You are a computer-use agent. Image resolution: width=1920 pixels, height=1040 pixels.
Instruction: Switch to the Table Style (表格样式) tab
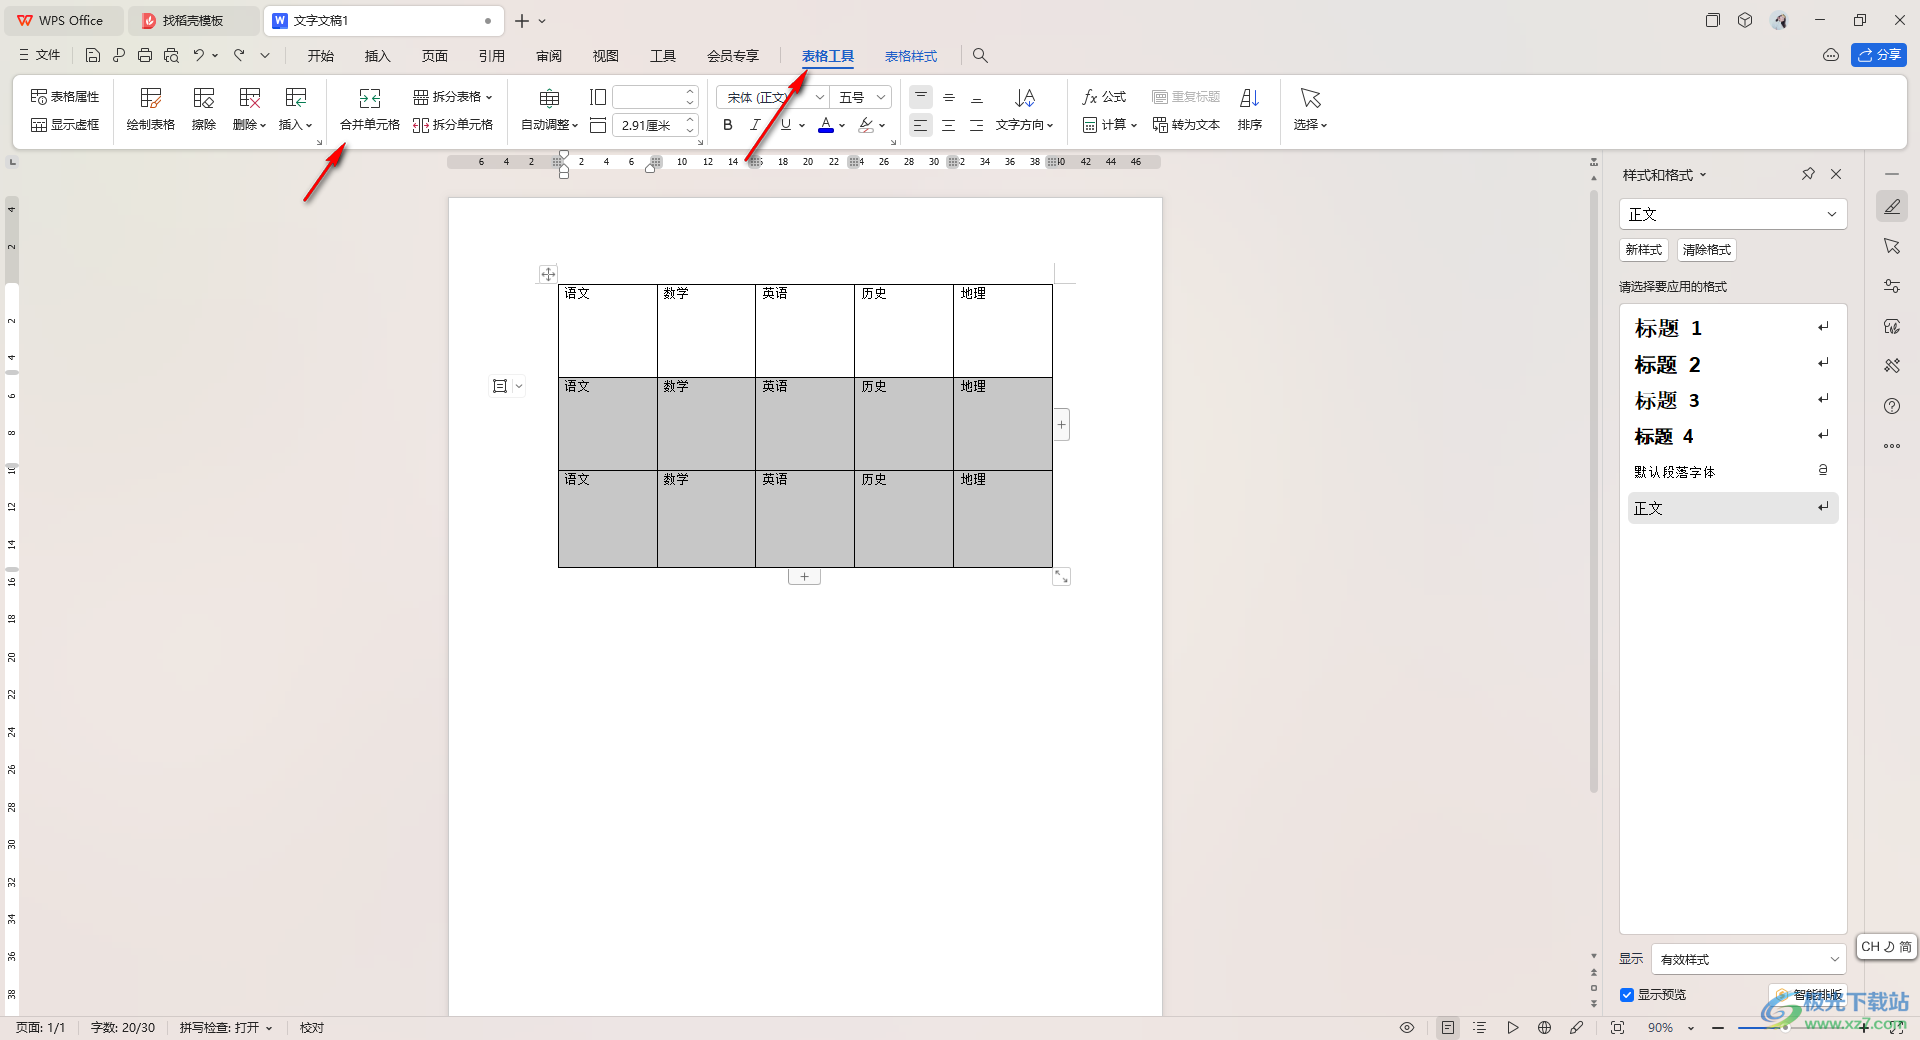[911, 56]
